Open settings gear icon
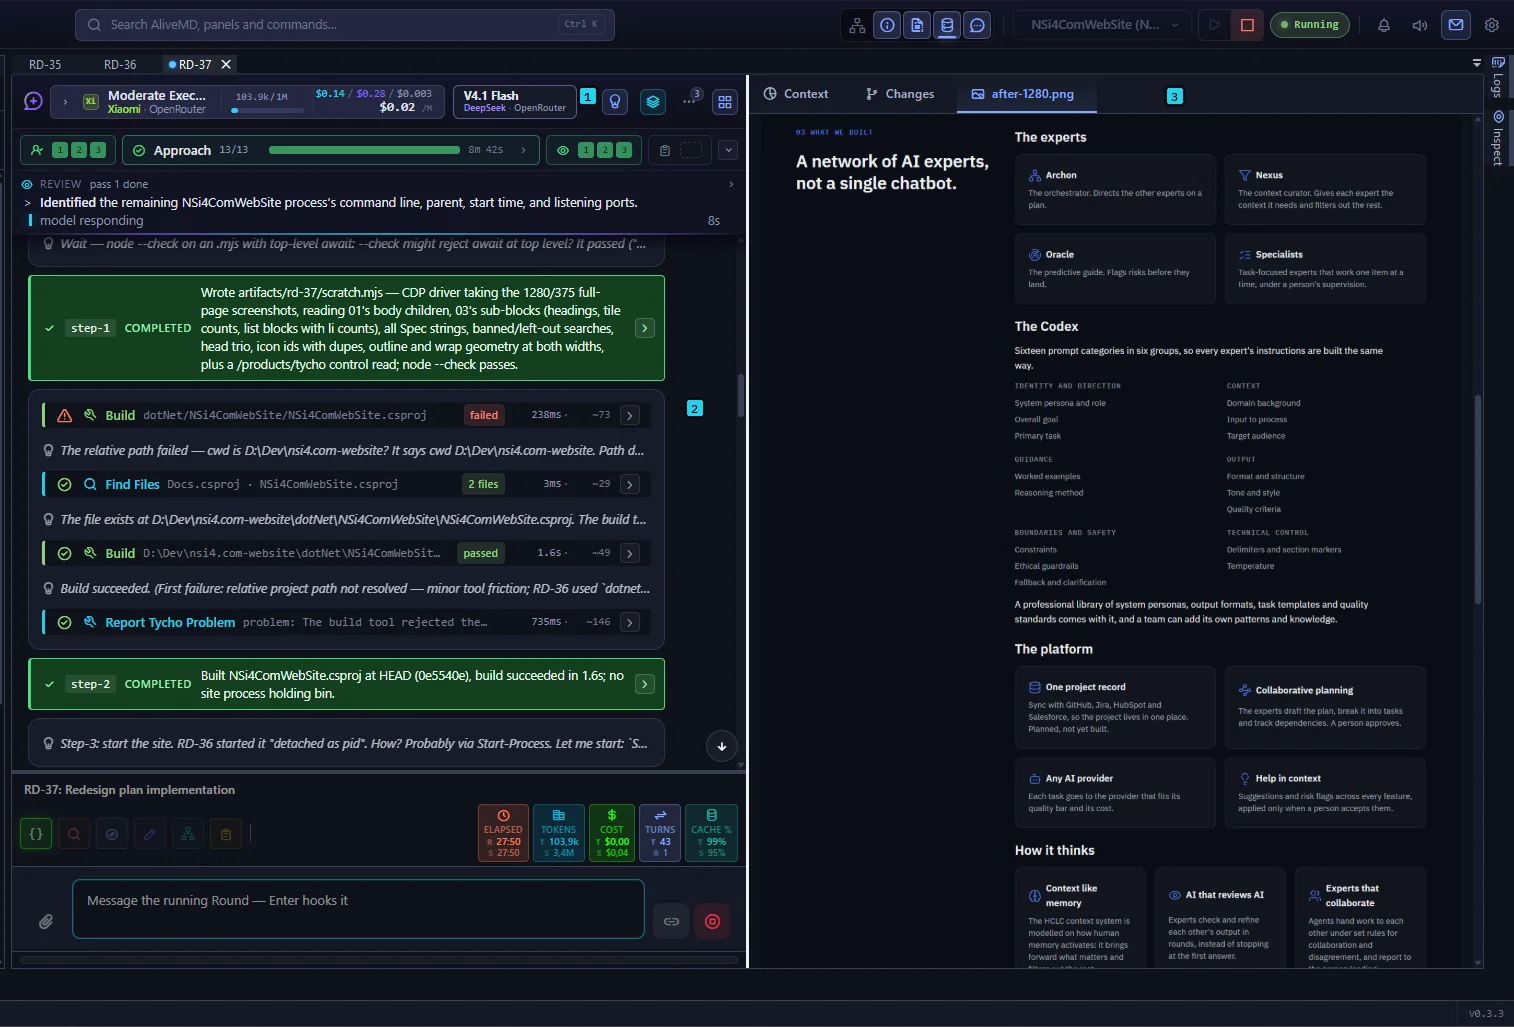The width and height of the screenshot is (1514, 1027). point(1492,25)
